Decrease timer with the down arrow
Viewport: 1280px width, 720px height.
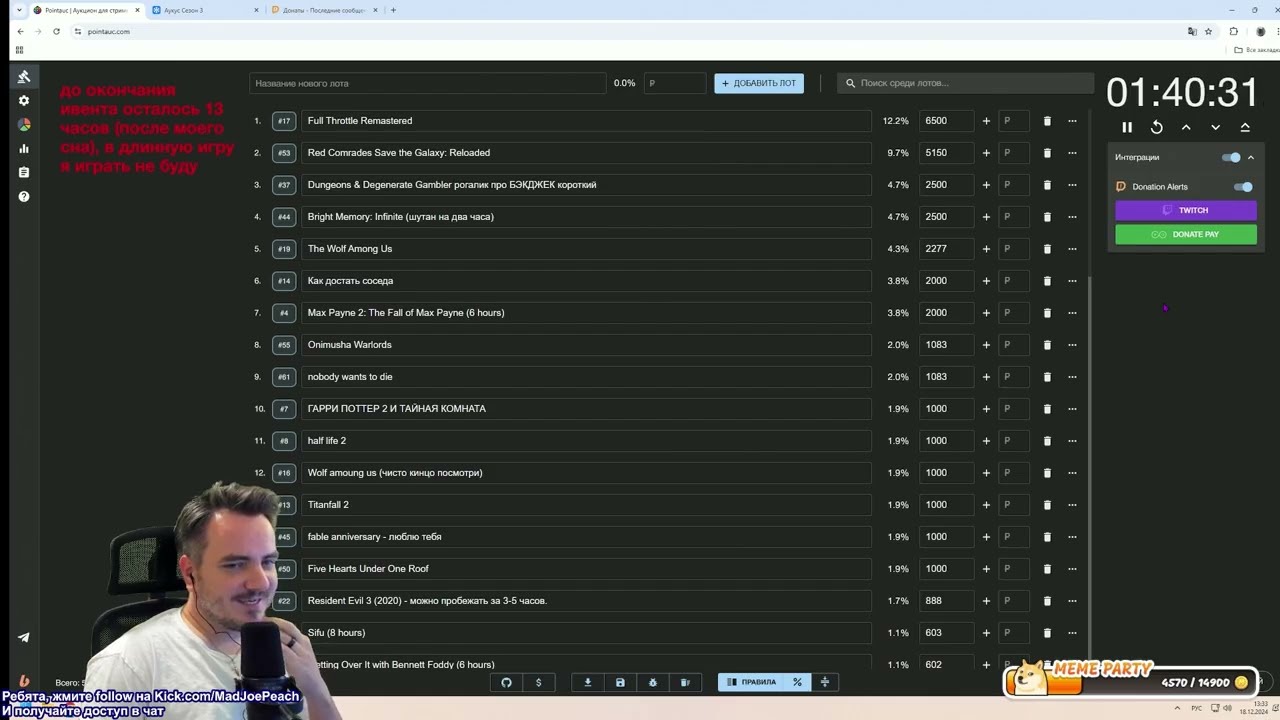click(1216, 128)
